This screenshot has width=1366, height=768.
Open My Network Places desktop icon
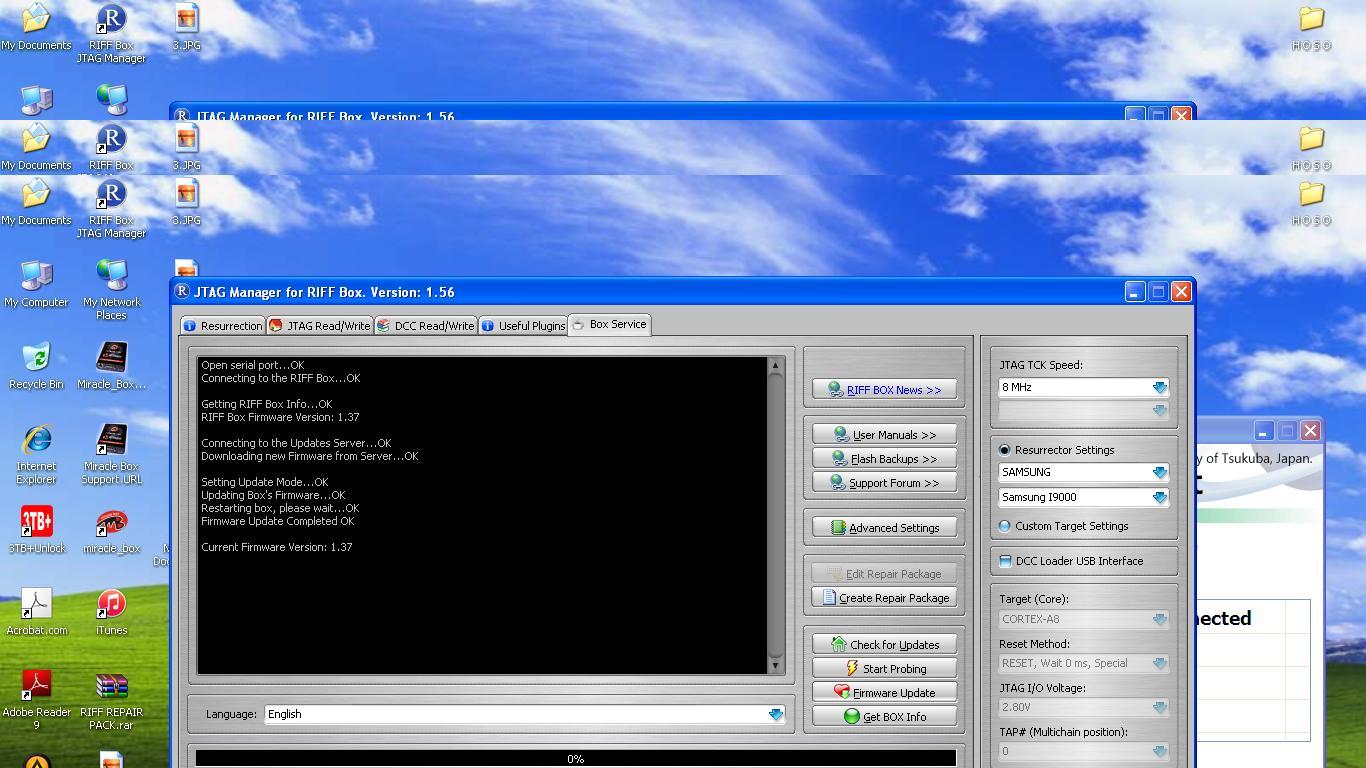(x=111, y=290)
